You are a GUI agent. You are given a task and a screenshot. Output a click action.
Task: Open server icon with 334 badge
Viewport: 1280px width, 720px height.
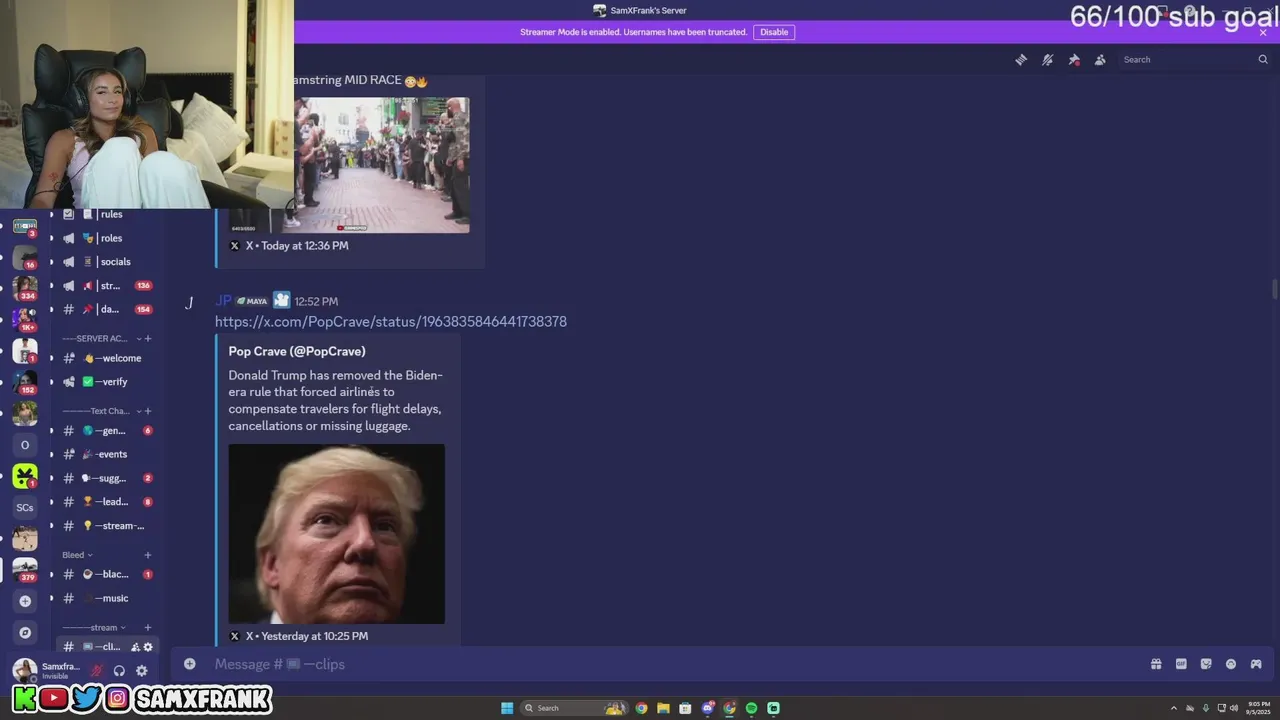[x=25, y=288]
